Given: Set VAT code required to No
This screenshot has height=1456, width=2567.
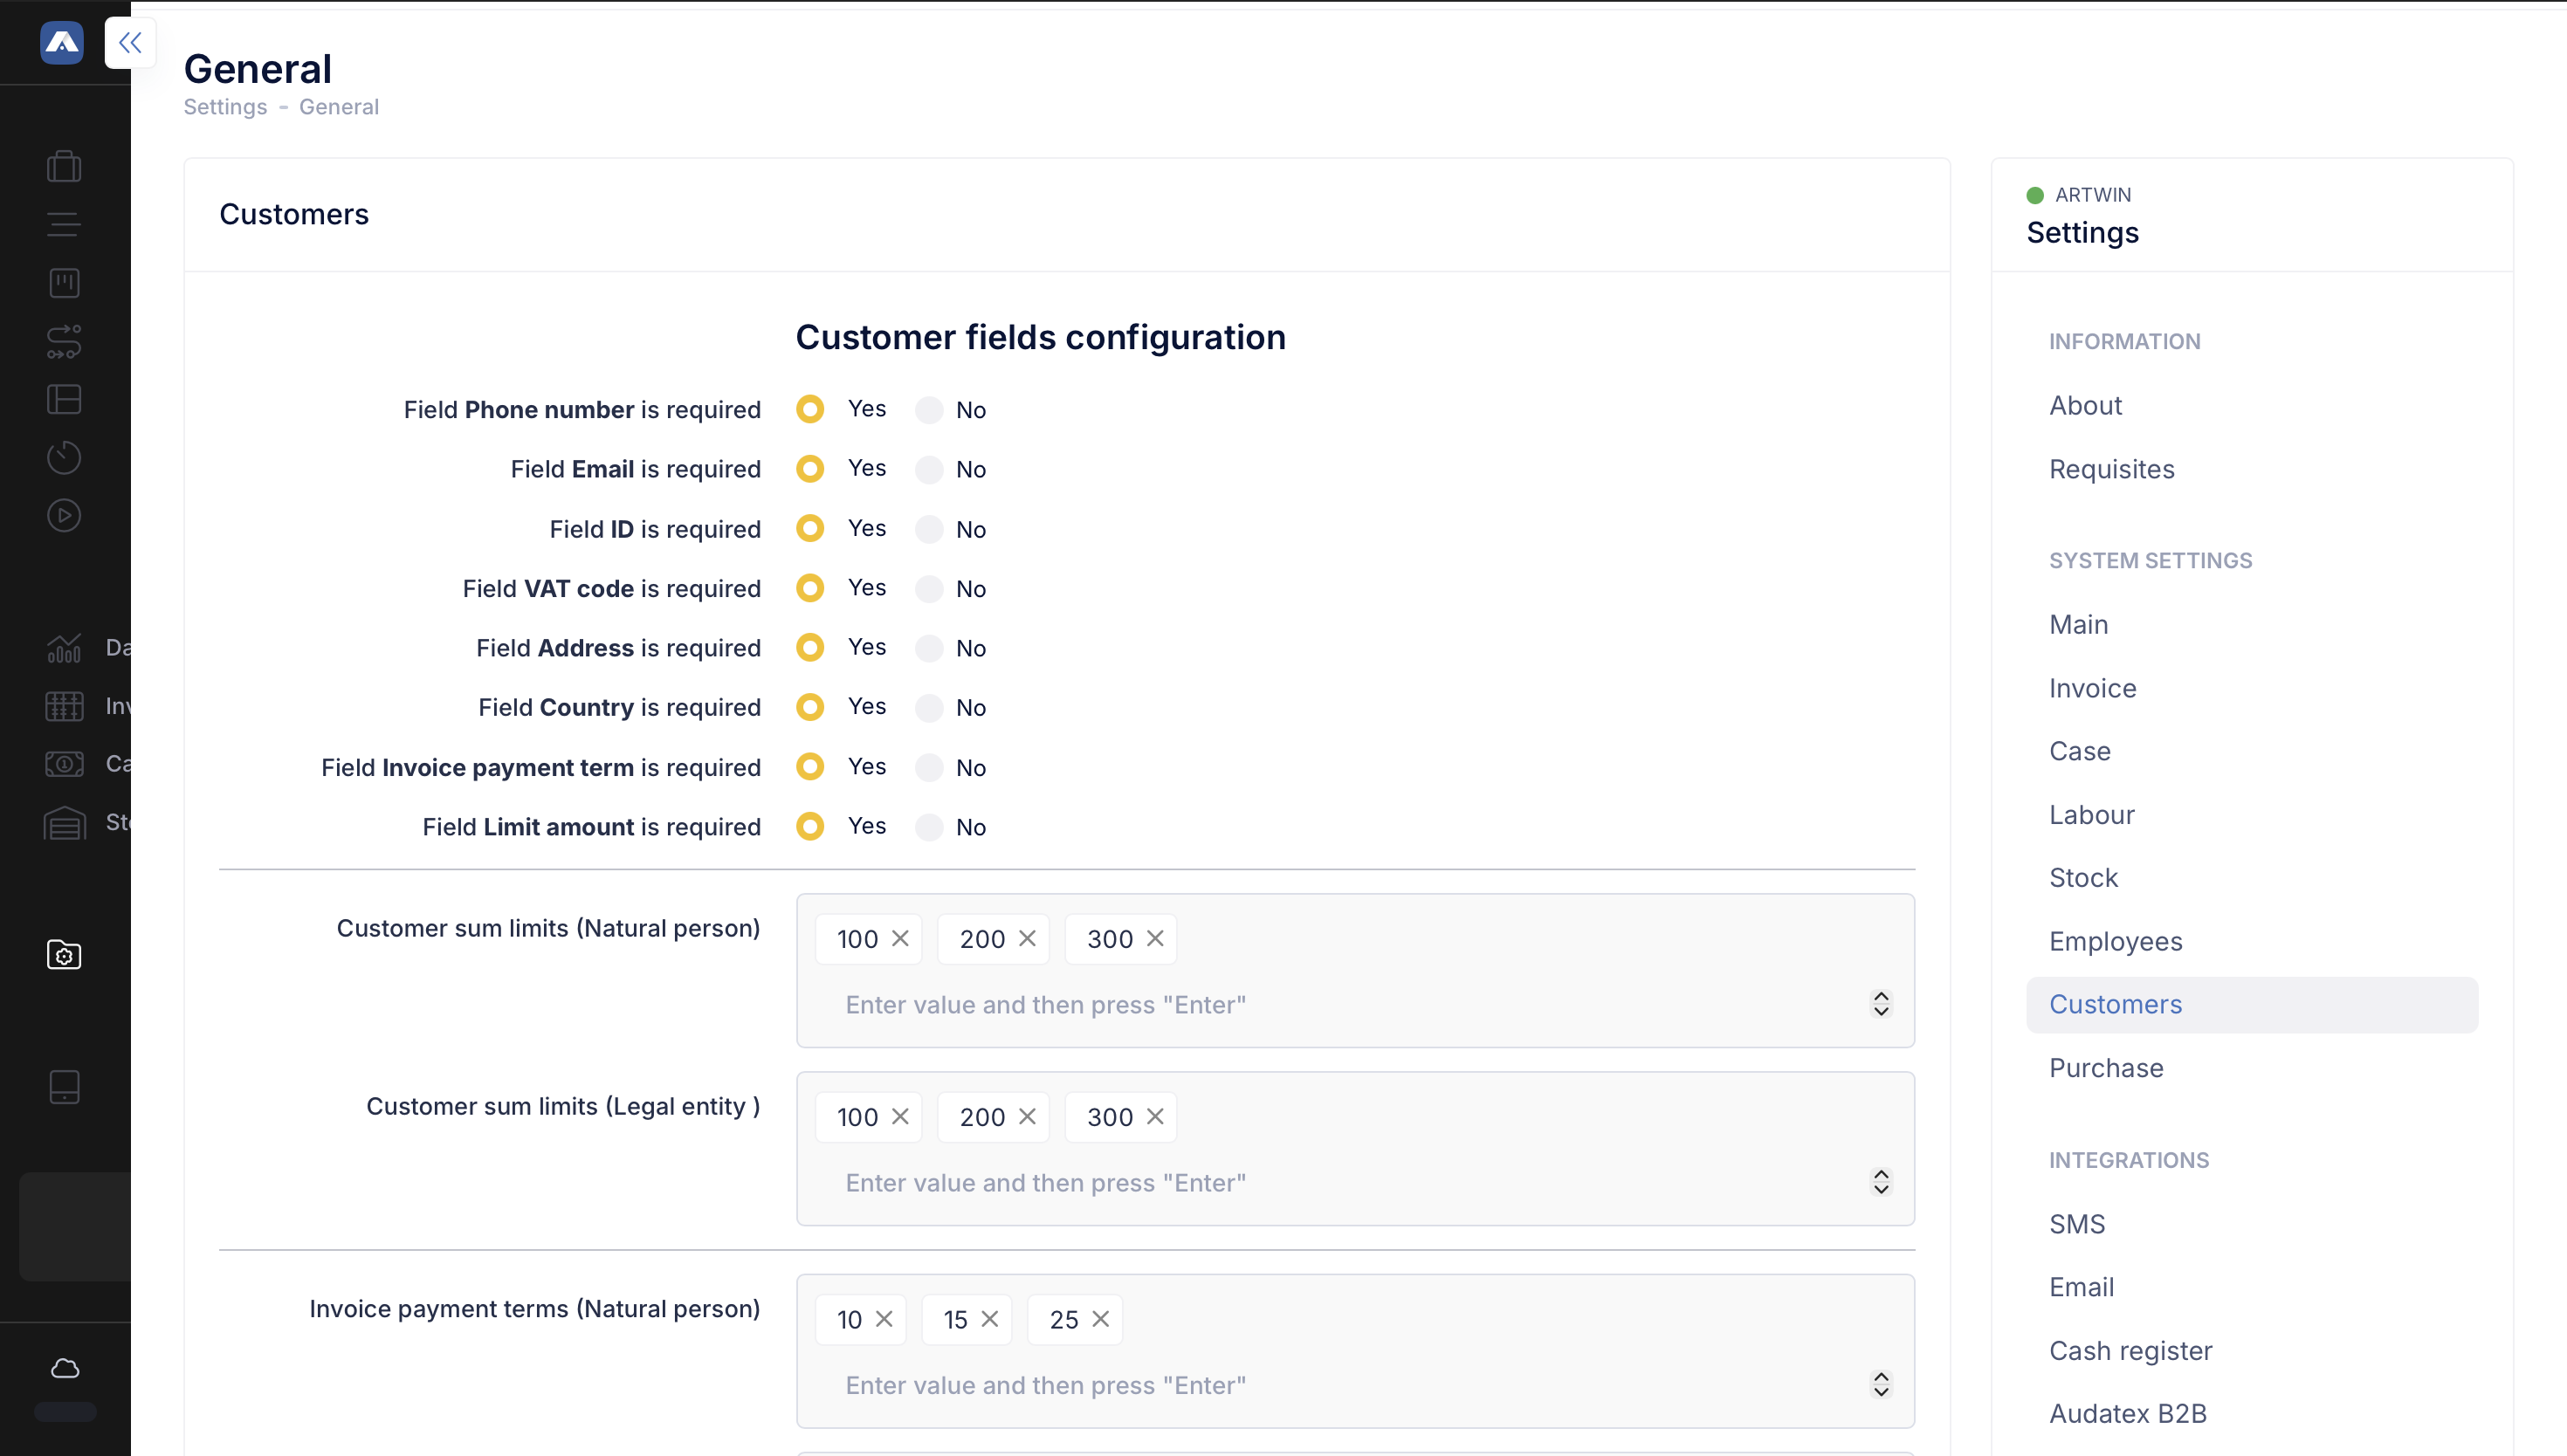Looking at the screenshot, I should tap(929, 589).
